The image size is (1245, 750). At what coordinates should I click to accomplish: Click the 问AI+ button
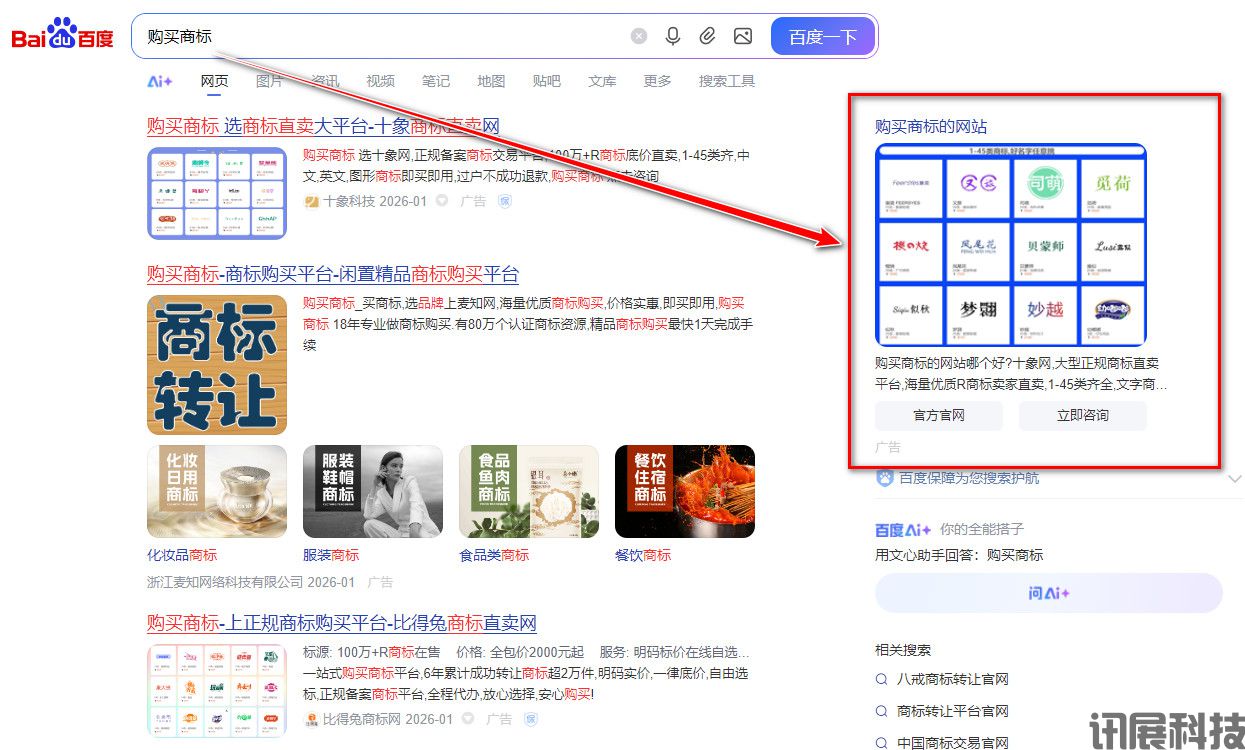coord(1048,593)
